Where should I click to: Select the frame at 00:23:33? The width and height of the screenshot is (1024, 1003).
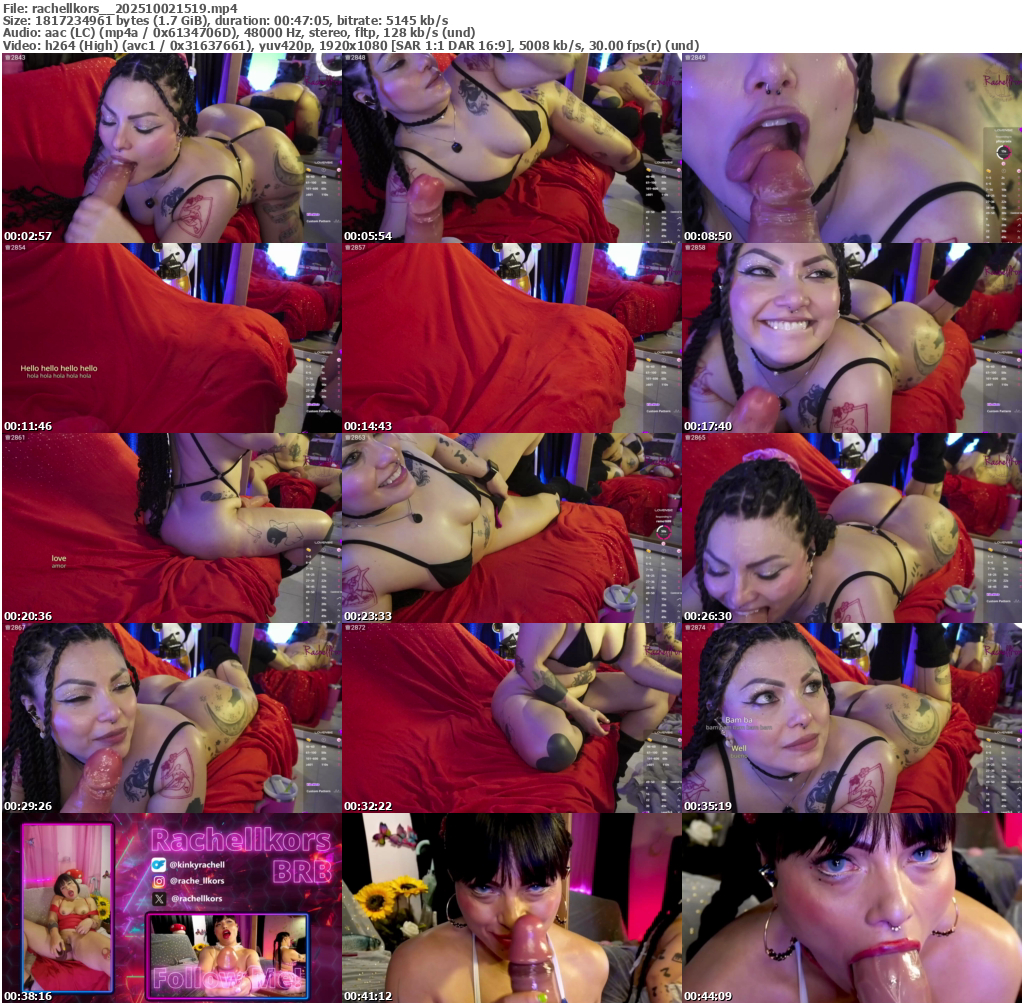click(511, 528)
